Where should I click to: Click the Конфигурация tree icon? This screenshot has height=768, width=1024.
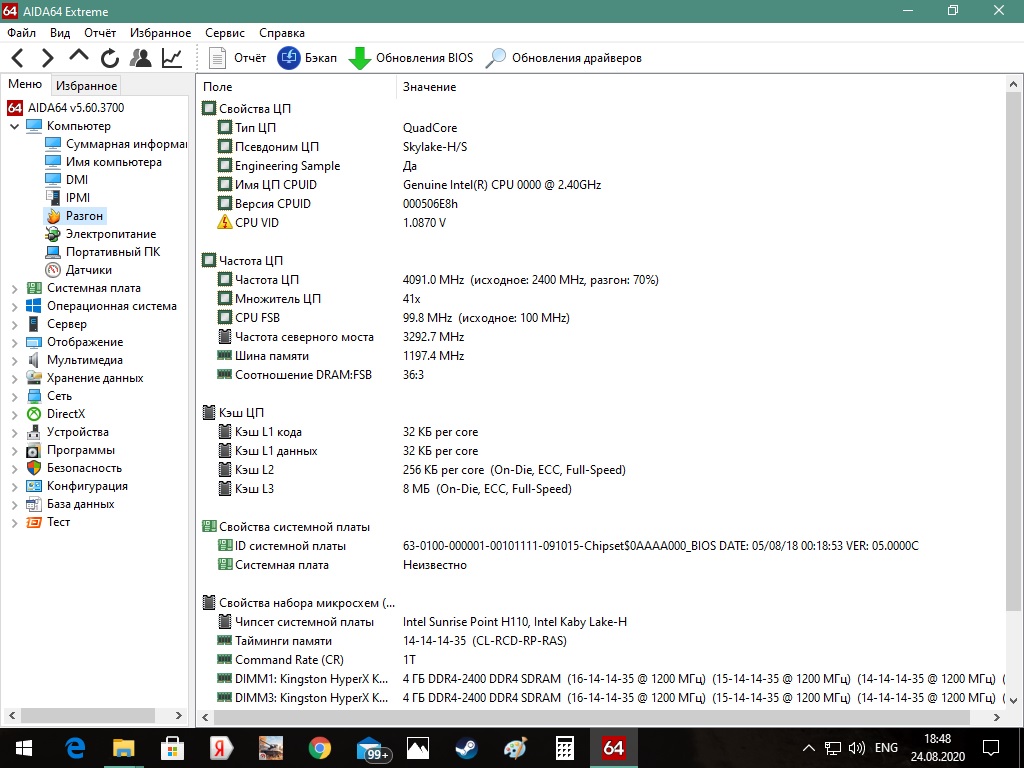coord(34,487)
